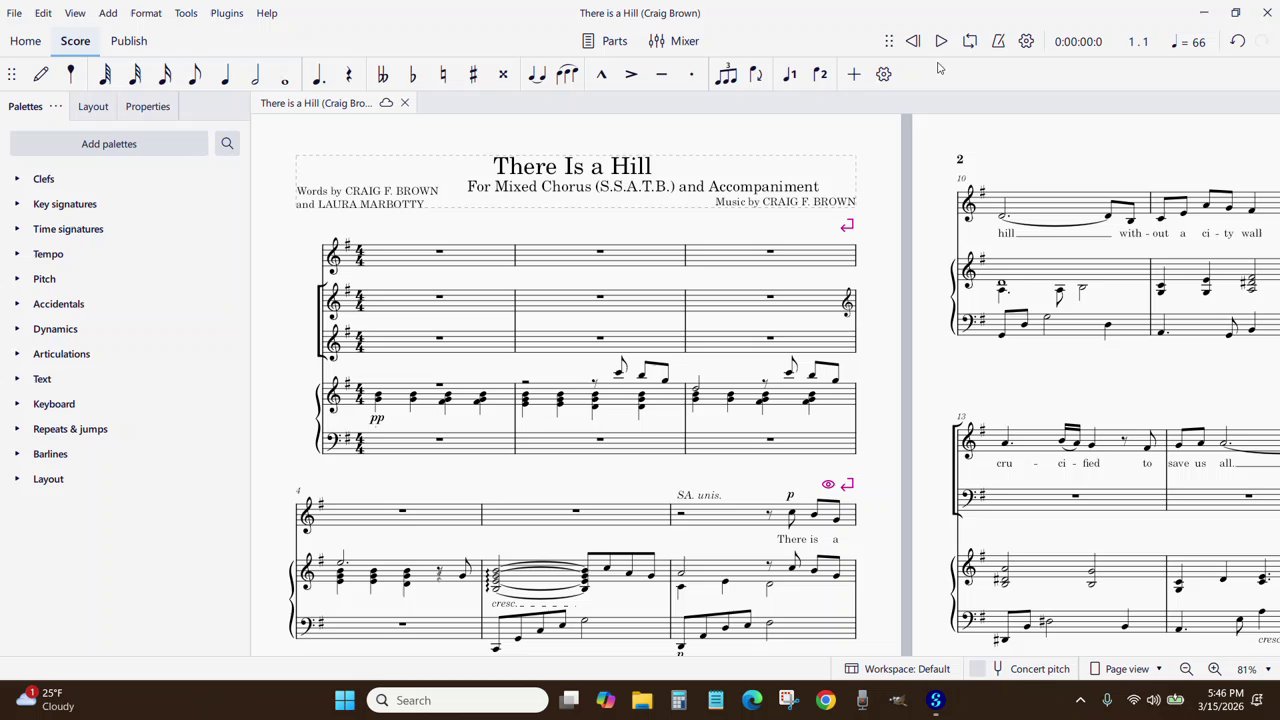Click the Add palettes button
Image resolution: width=1280 pixels, height=720 pixels.
click(x=109, y=144)
